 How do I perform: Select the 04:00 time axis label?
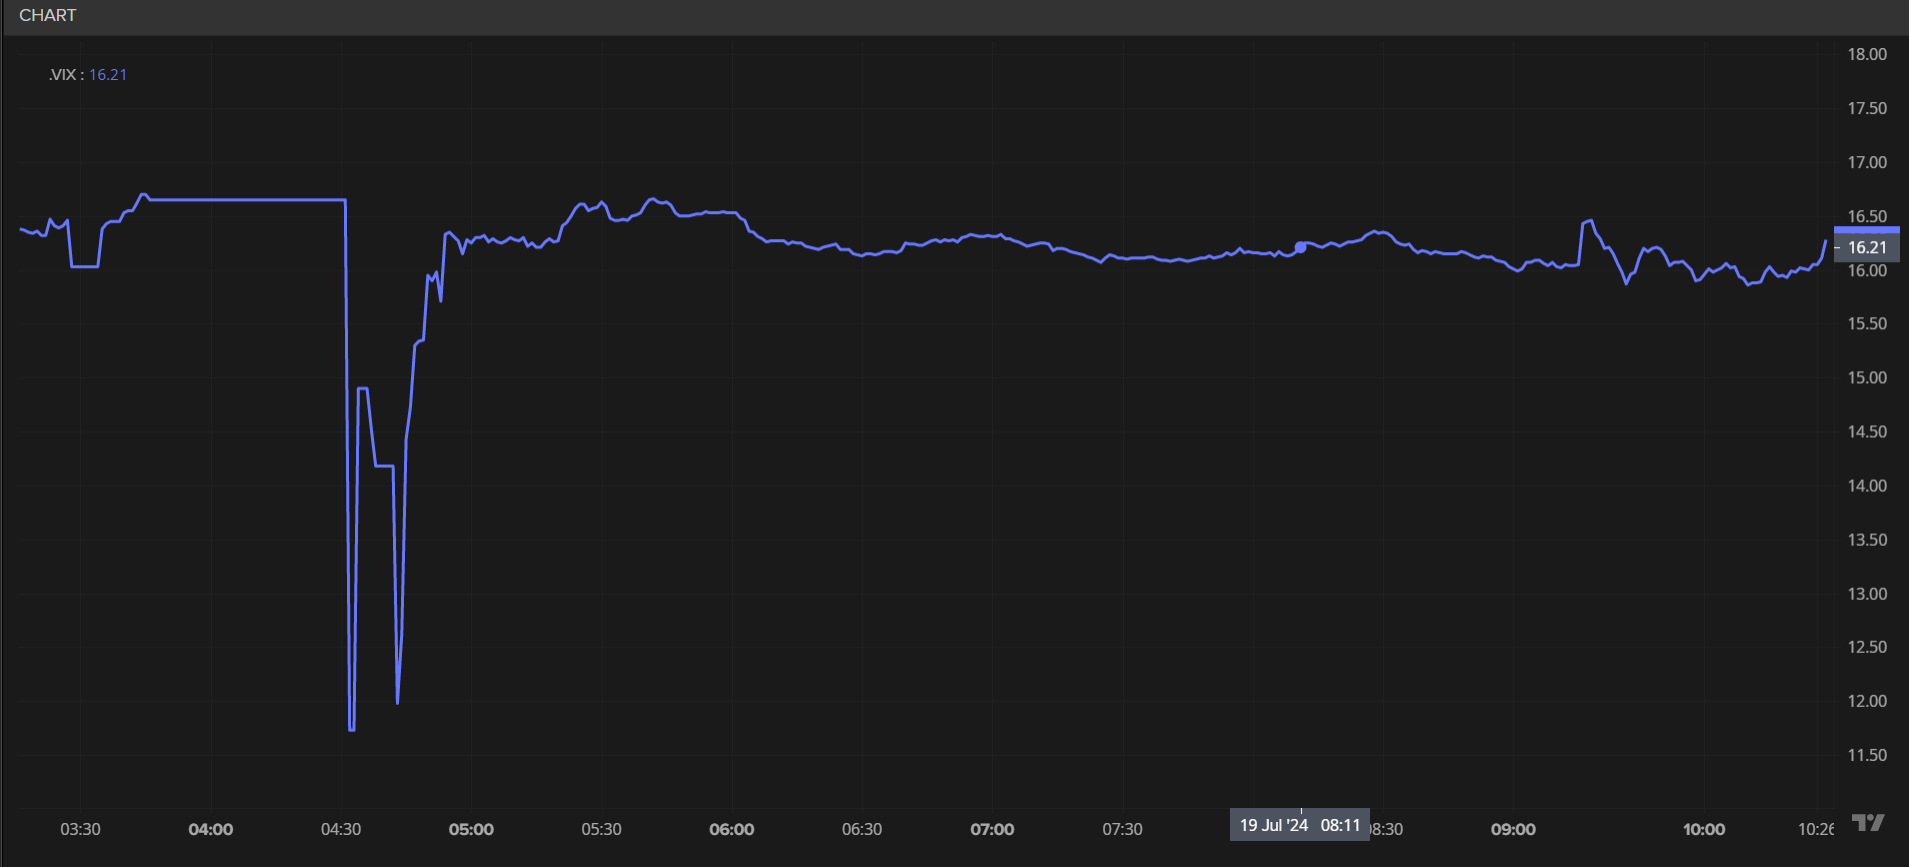point(211,829)
